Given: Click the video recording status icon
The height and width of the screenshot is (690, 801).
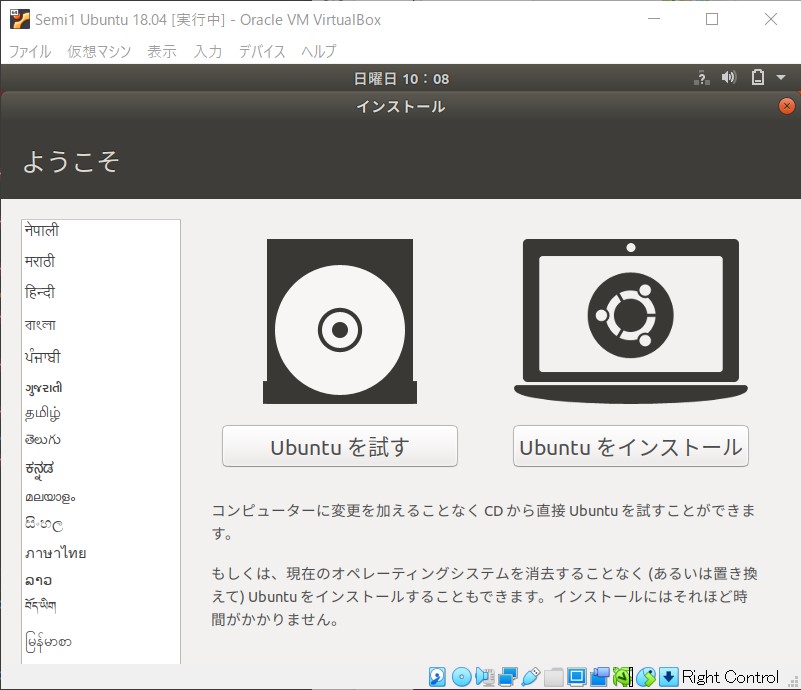Looking at the screenshot, I should click(x=600, y=677).
